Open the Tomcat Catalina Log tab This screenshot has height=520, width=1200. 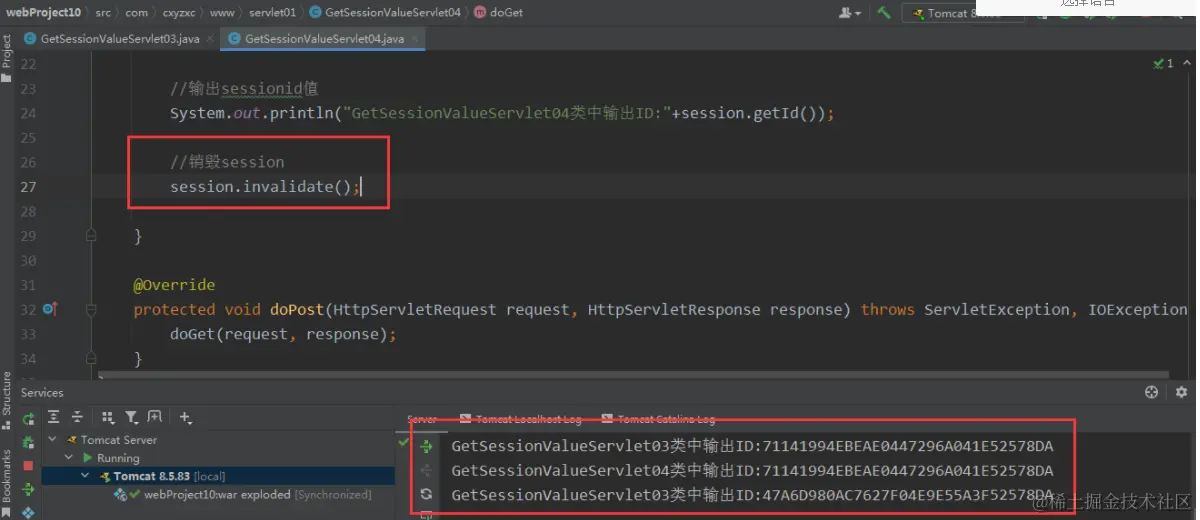[657, 419]
